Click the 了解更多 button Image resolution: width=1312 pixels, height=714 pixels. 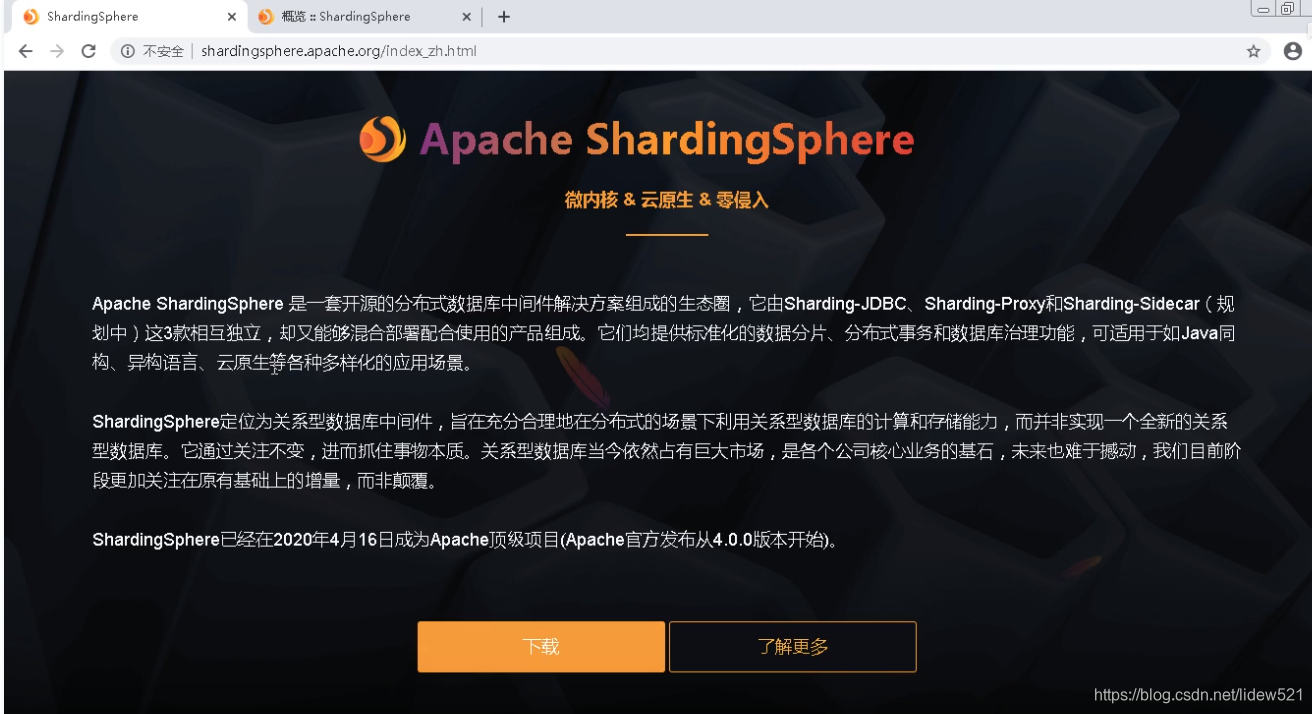pyautogui.click(x=793, y=646)
